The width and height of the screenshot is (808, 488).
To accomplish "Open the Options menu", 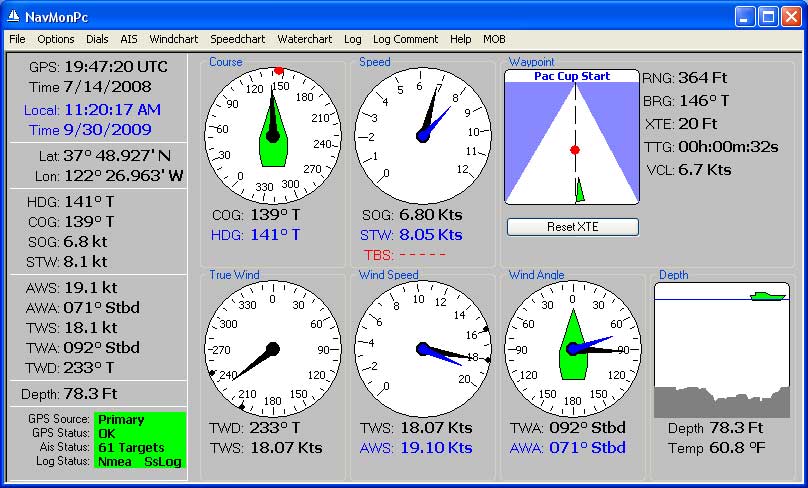I will 56,39.
